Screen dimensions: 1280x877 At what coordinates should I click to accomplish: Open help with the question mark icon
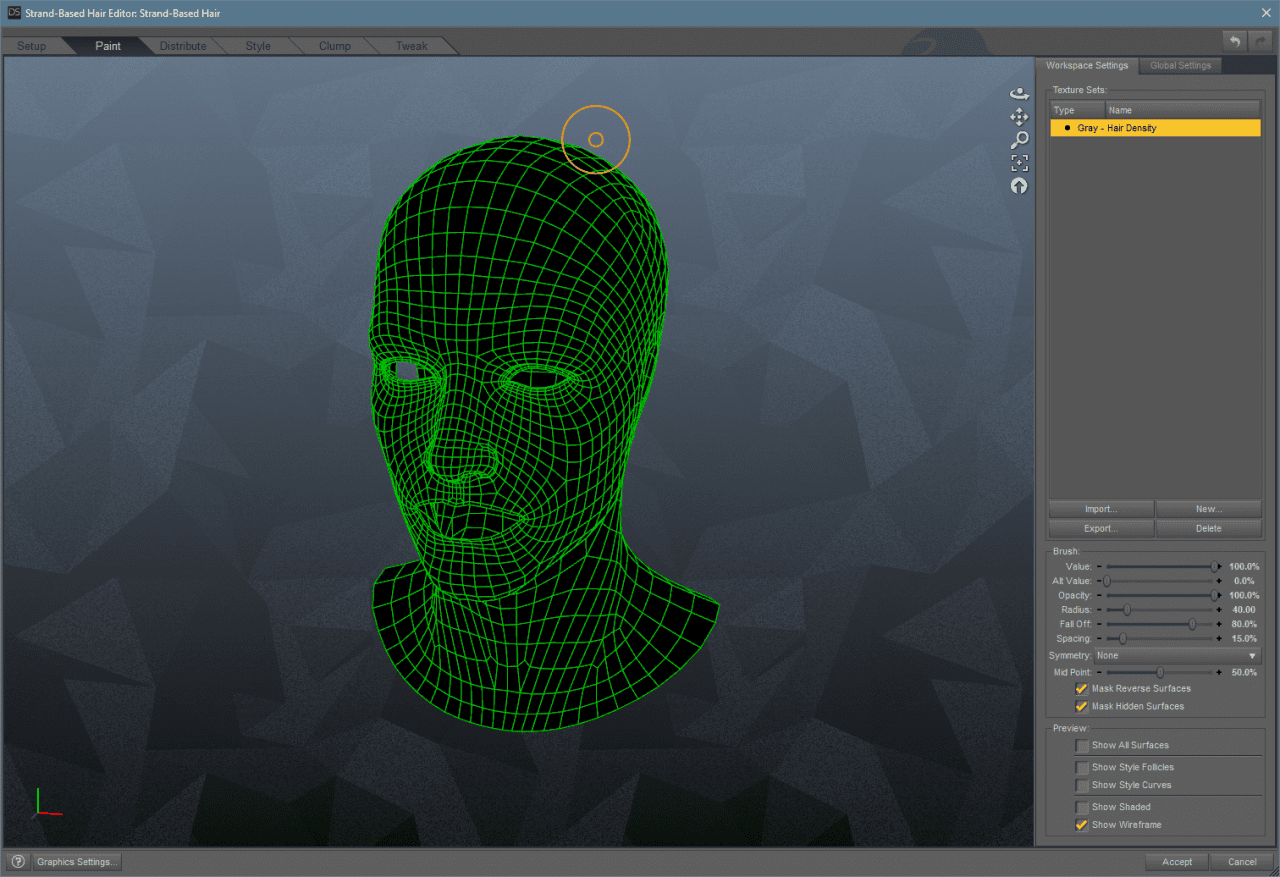point(17,861)
